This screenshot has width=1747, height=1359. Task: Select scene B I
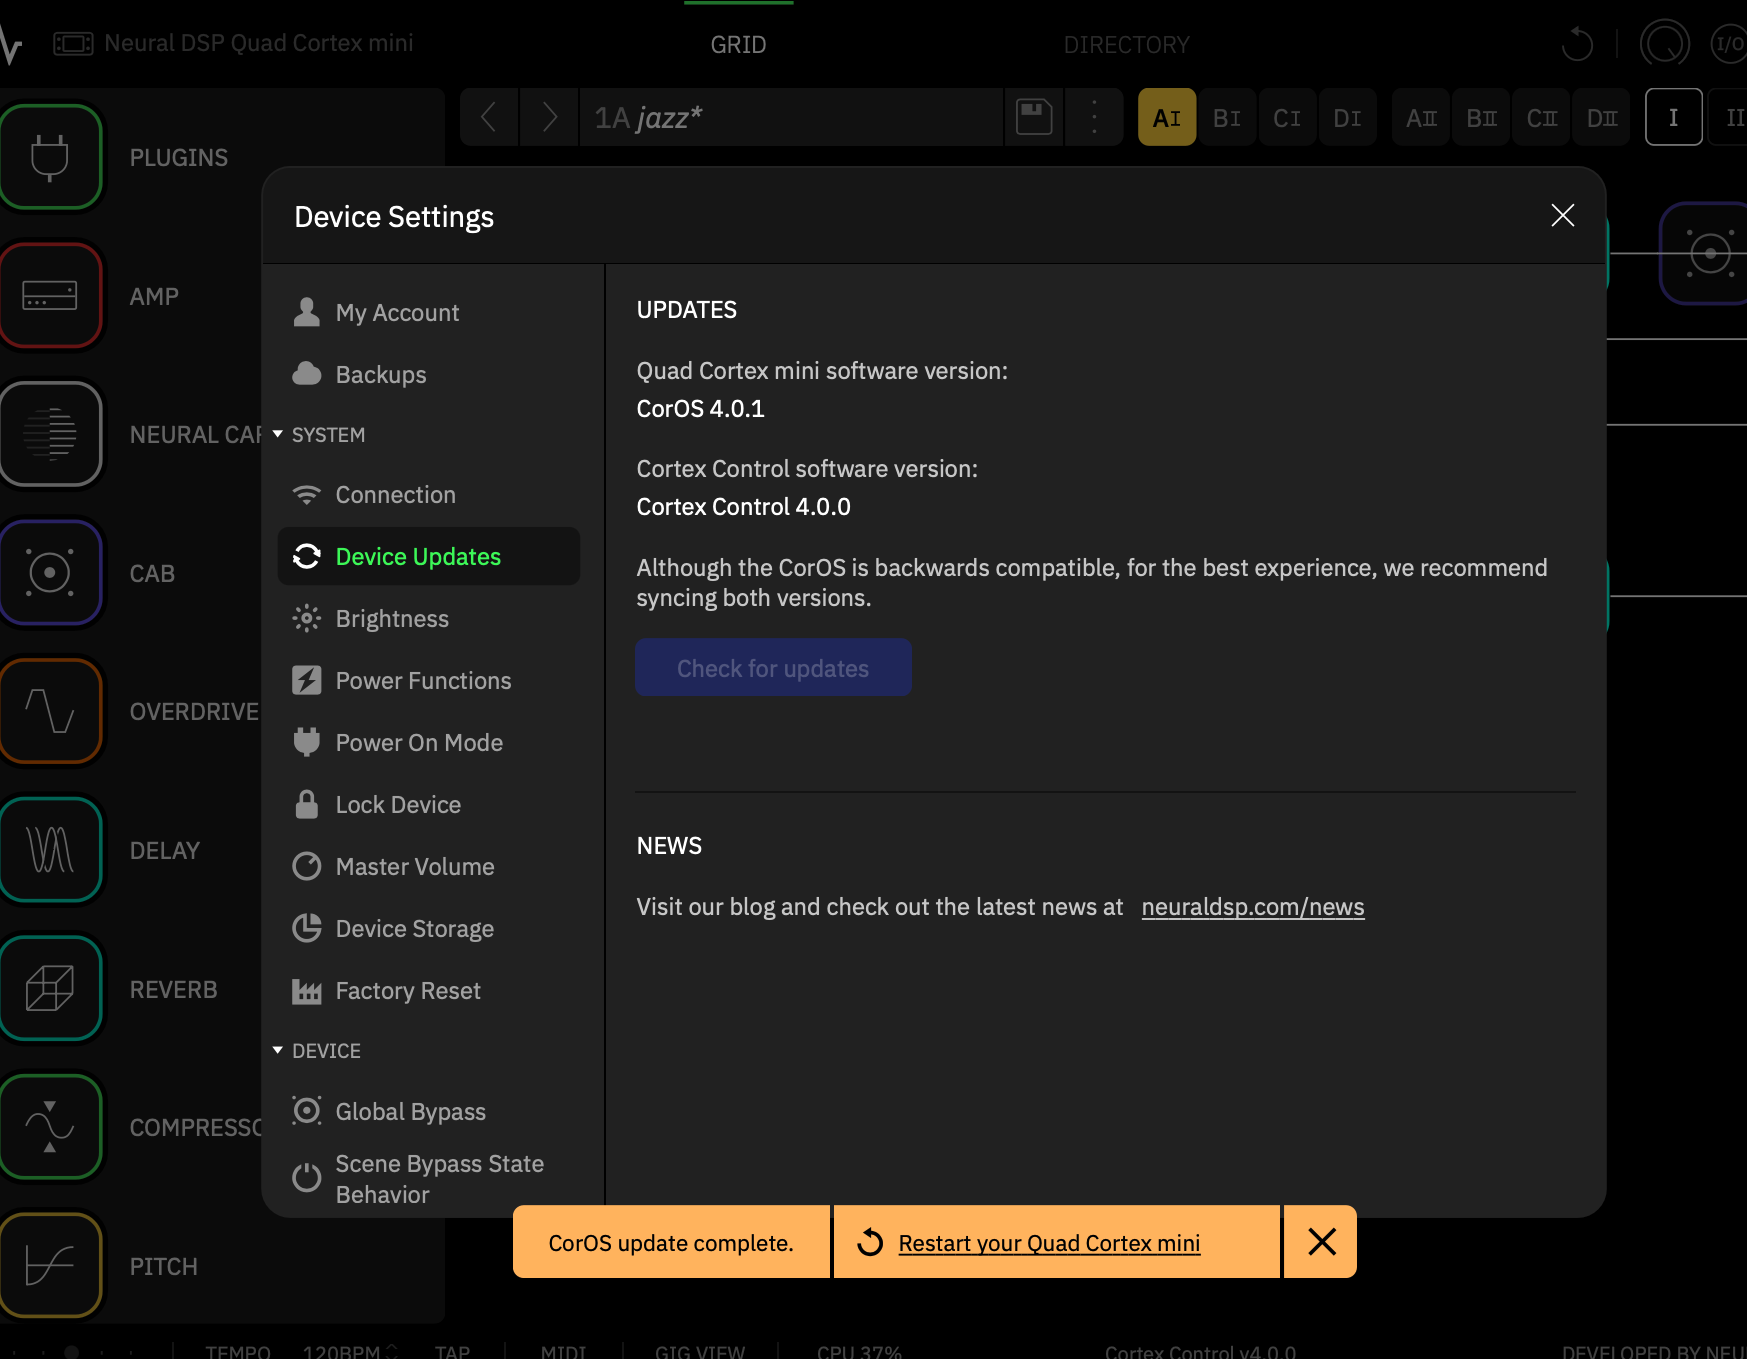tap(1227, 117)
